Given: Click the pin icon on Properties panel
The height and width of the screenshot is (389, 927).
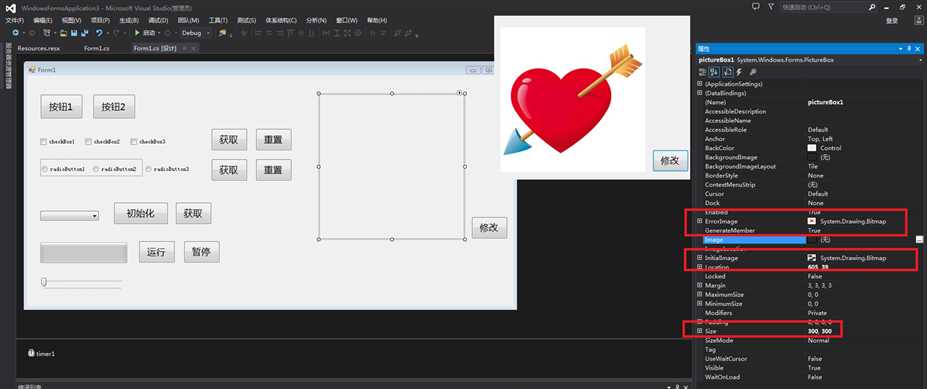Looking at the screenshot, I should [x=909, y=48].
